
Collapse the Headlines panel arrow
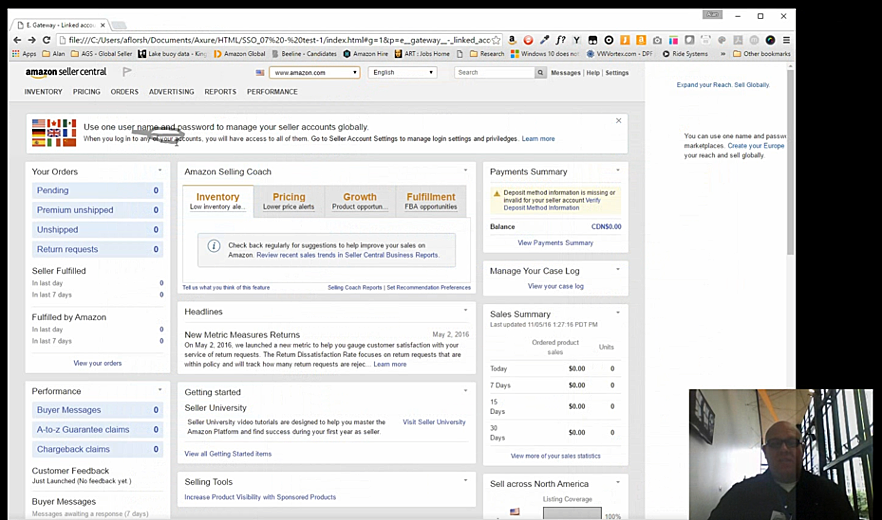pos(465,310)
